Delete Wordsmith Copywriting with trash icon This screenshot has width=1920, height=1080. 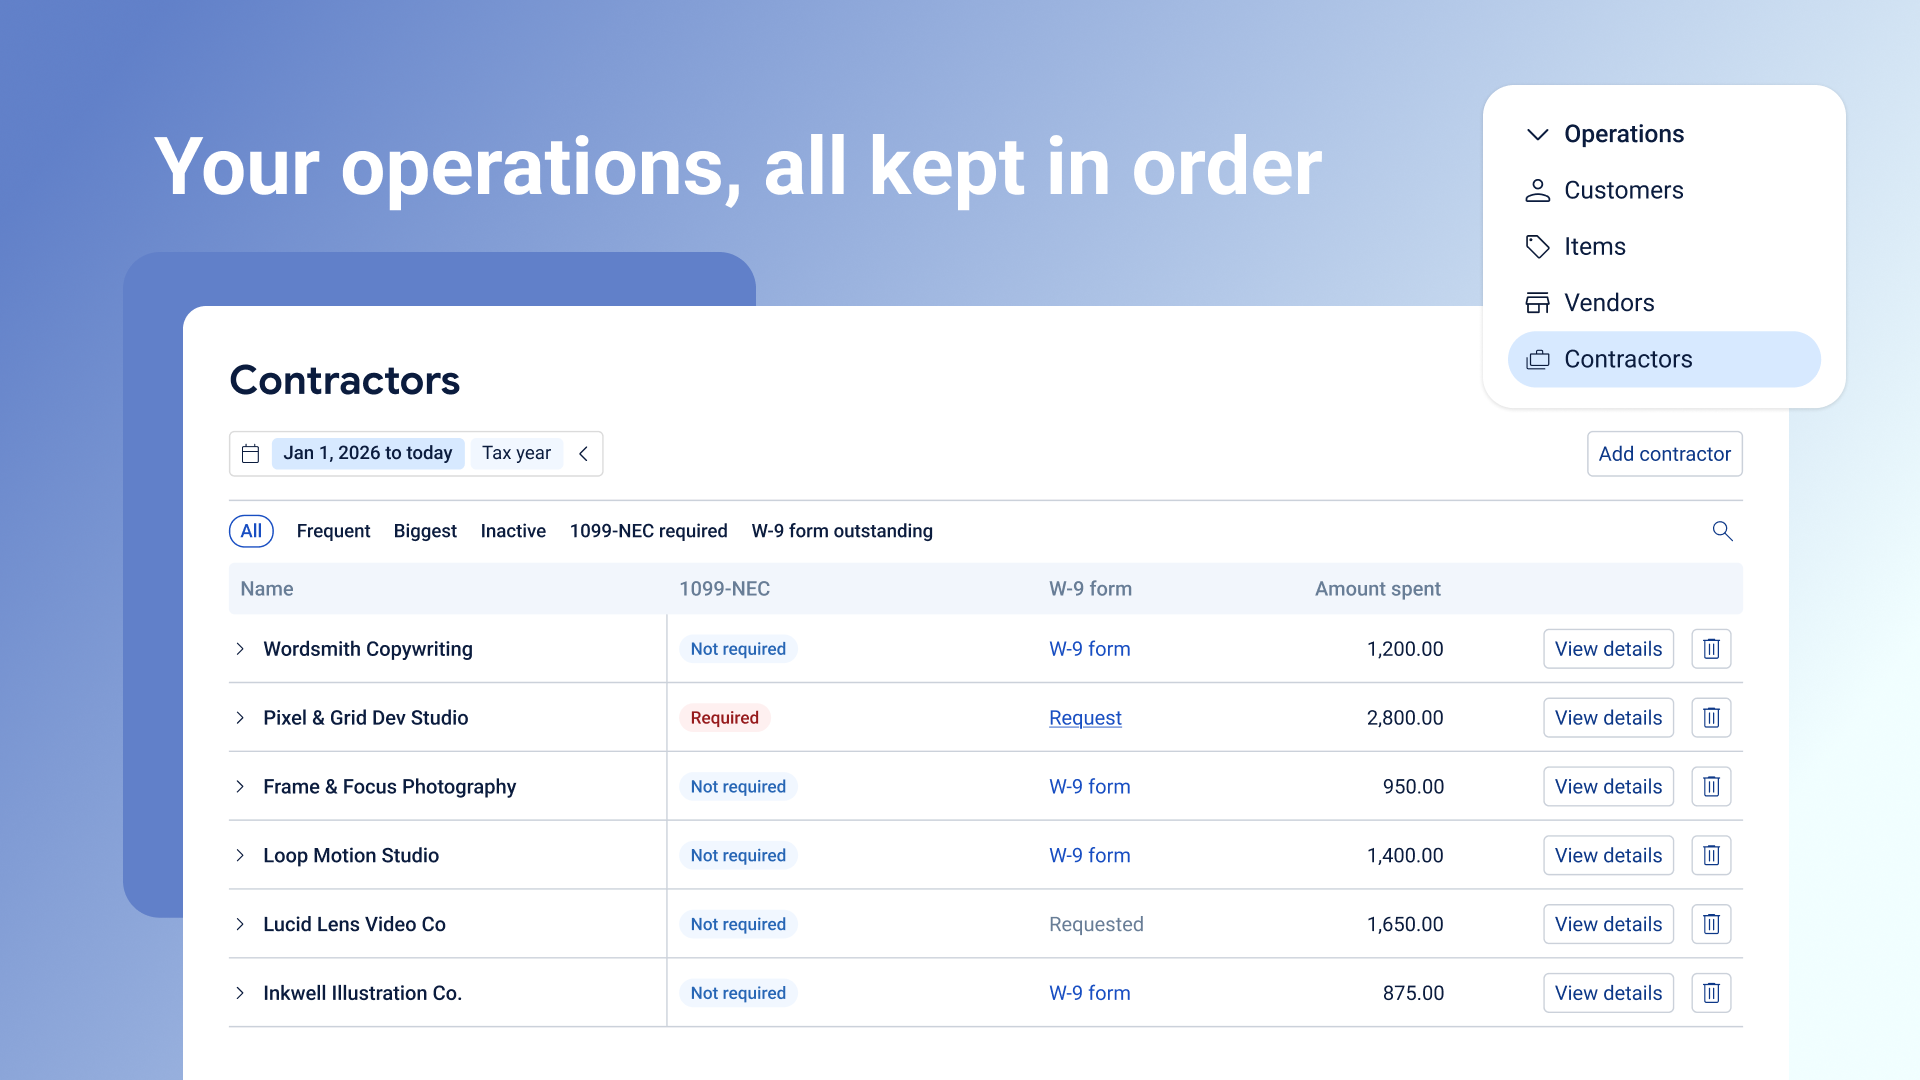[x=1711, y=649]
